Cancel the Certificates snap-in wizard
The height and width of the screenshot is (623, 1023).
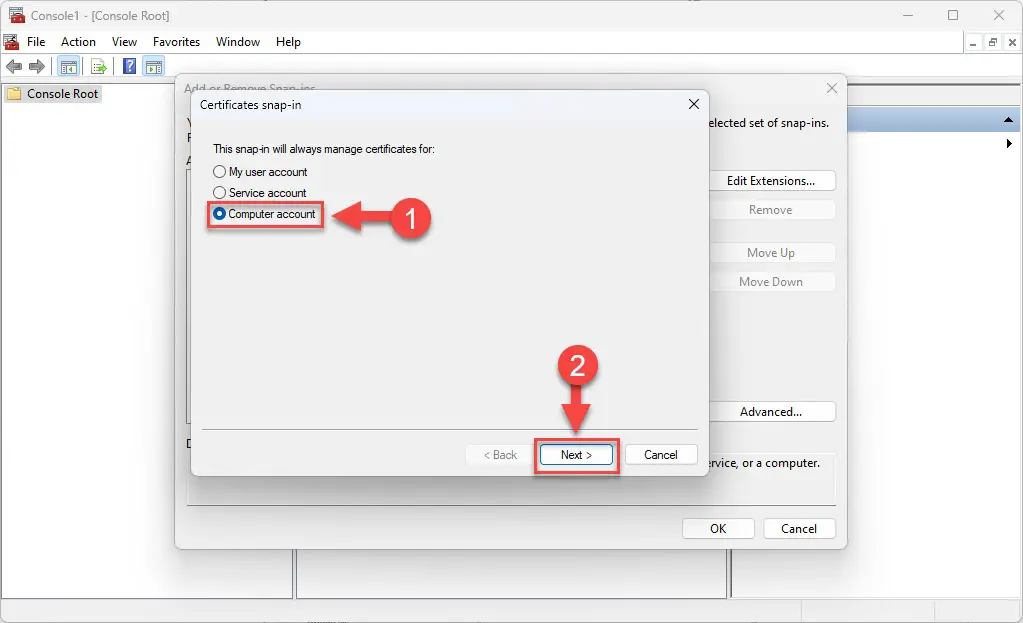tap(660, 455)
